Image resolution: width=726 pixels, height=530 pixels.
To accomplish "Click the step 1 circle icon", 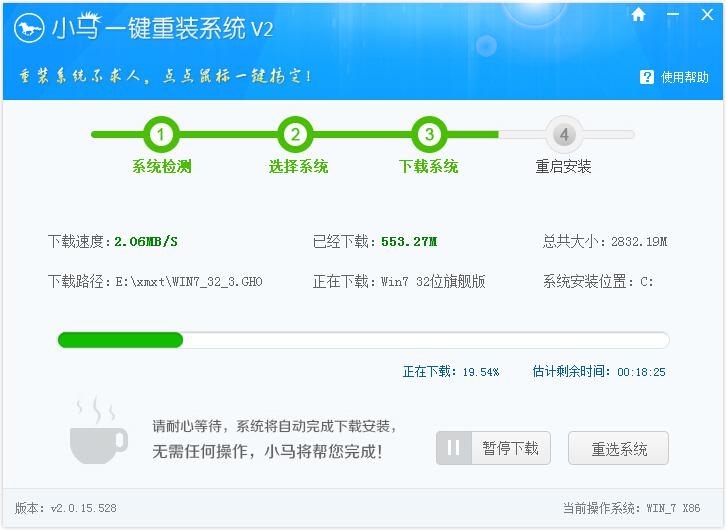I will 161,134.
